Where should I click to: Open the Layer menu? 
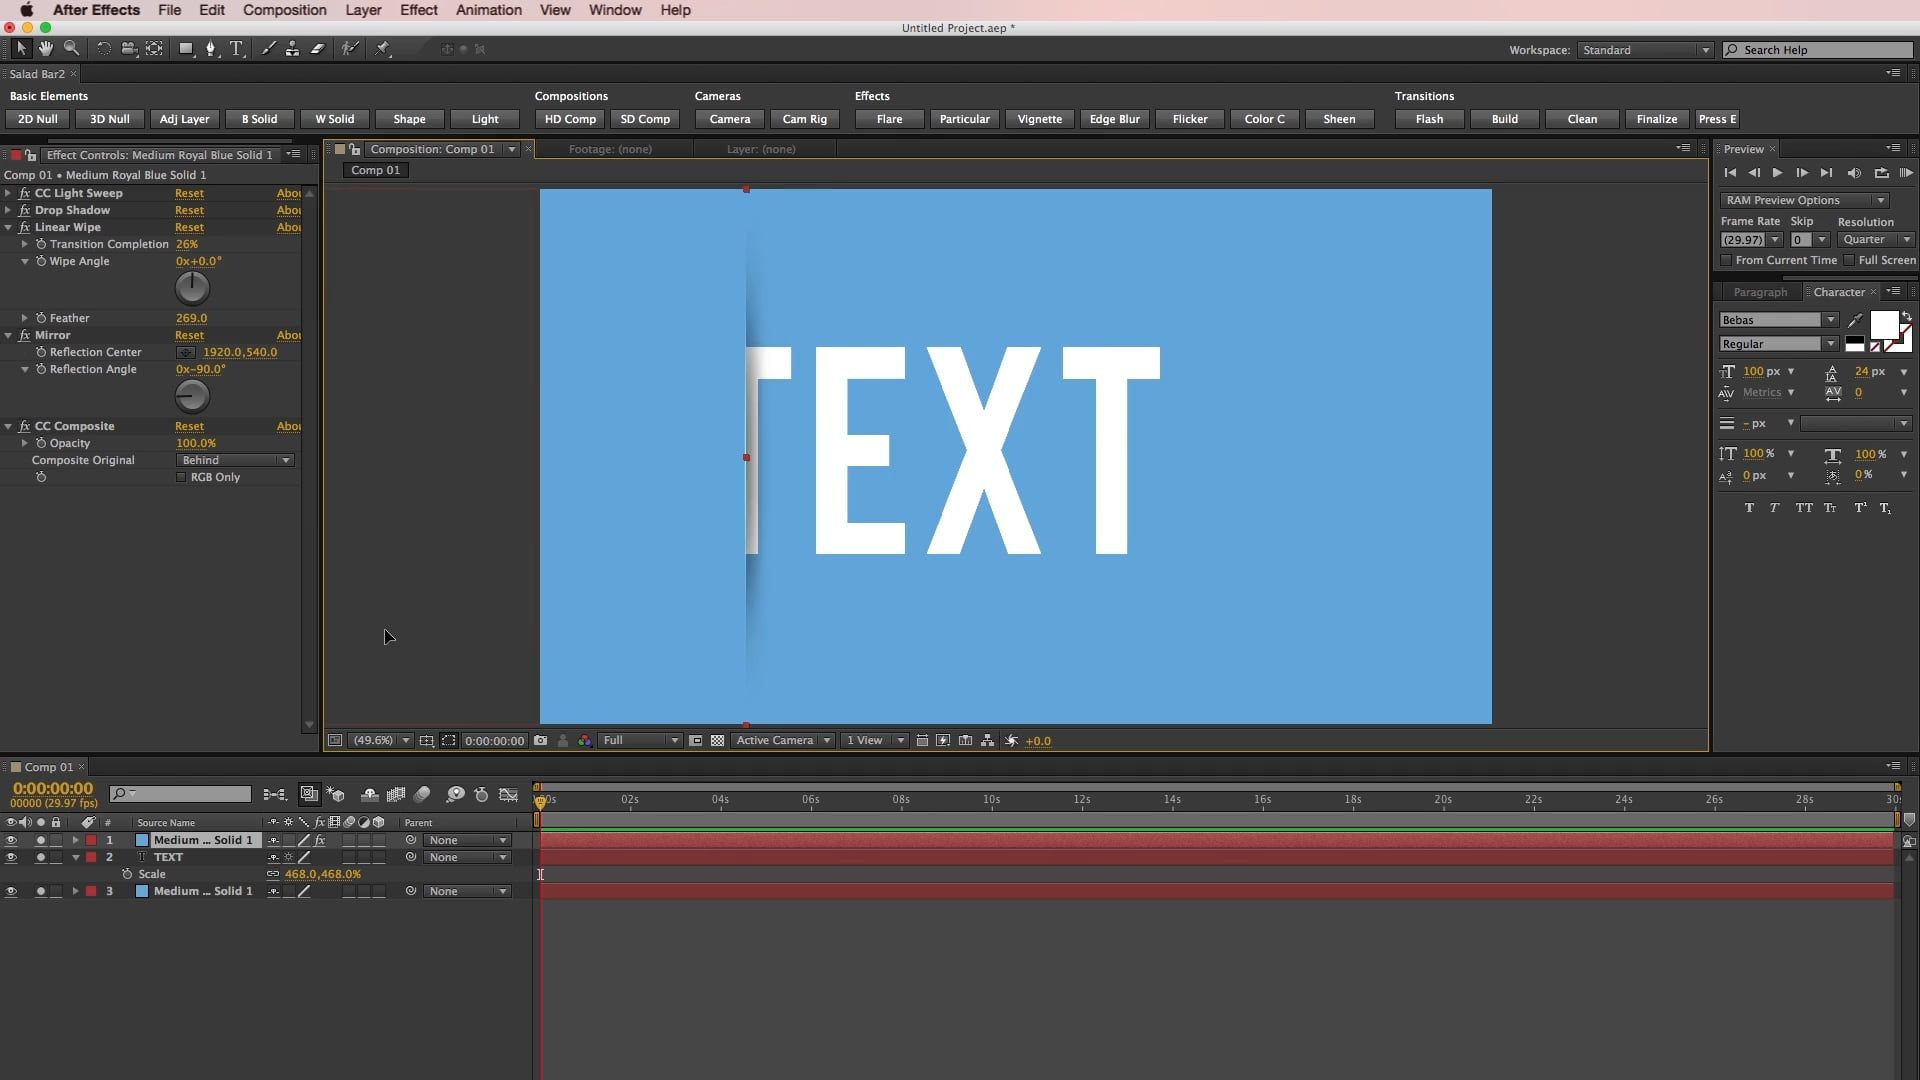tap(363, 10)
